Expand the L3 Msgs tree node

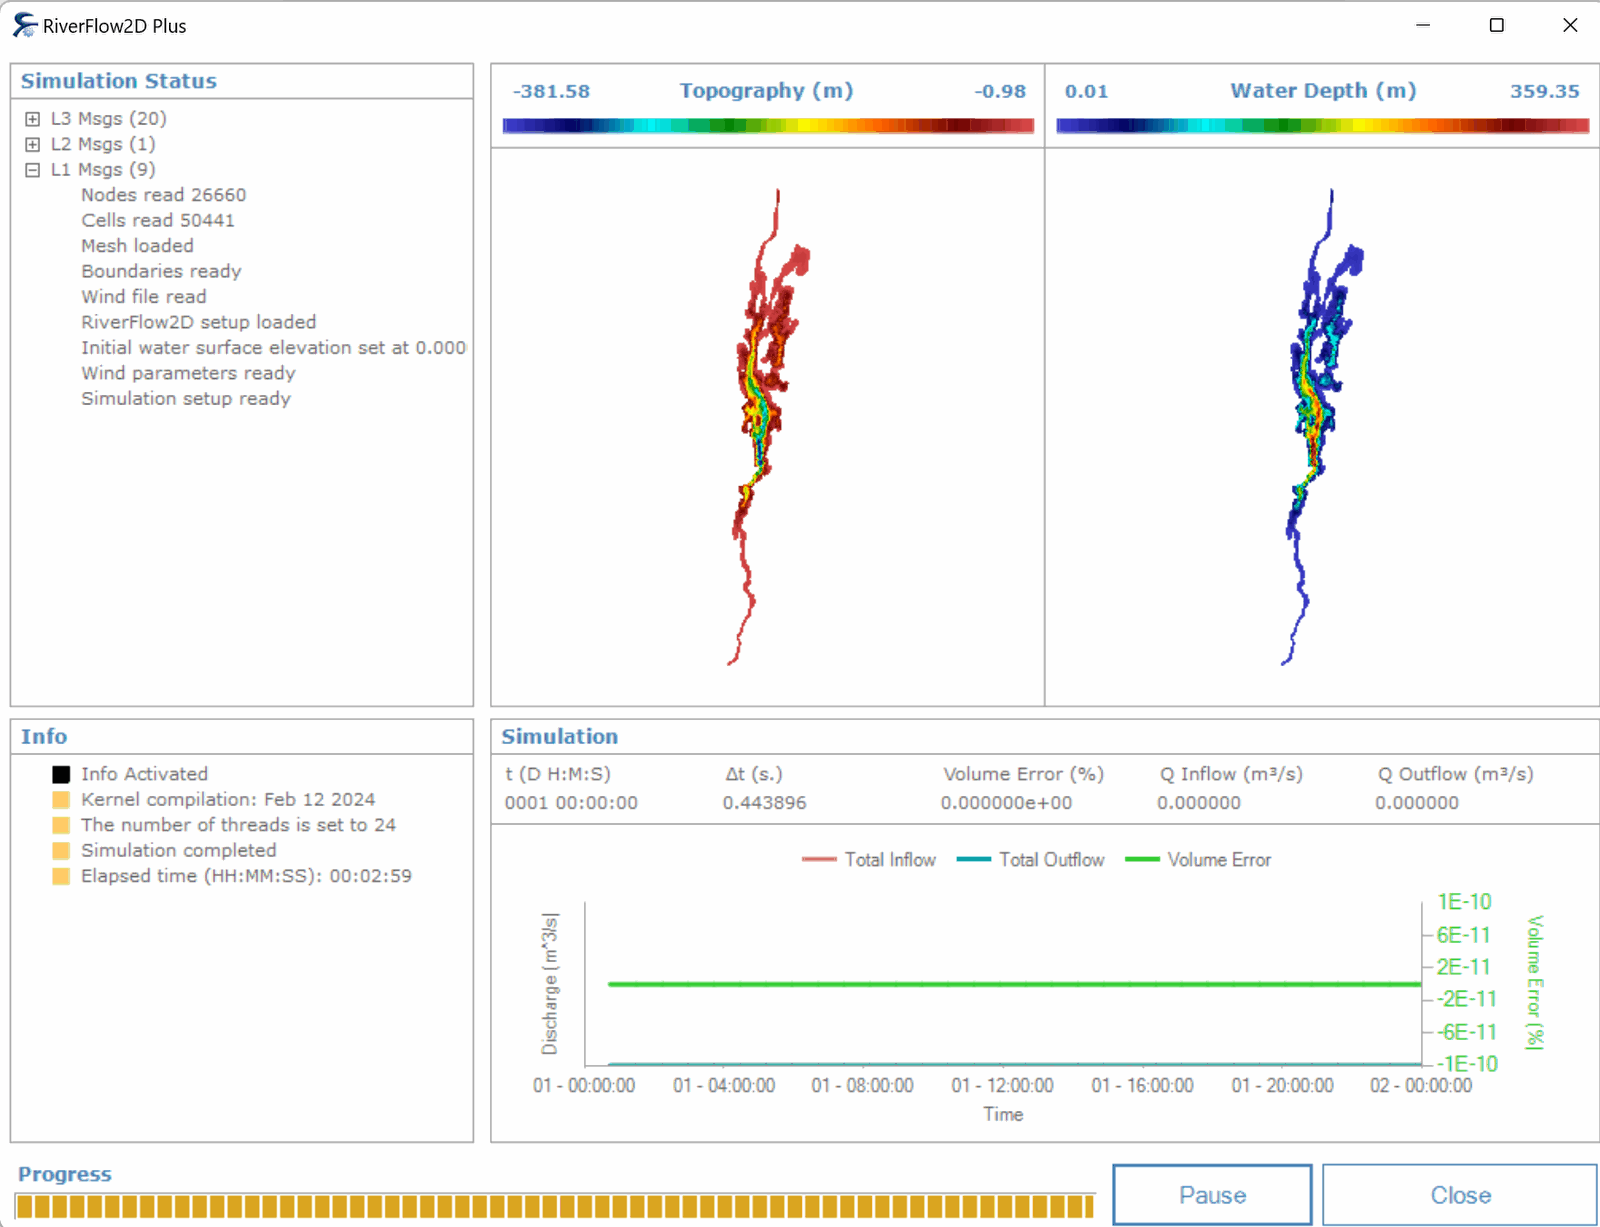click(x=33, y=119)
